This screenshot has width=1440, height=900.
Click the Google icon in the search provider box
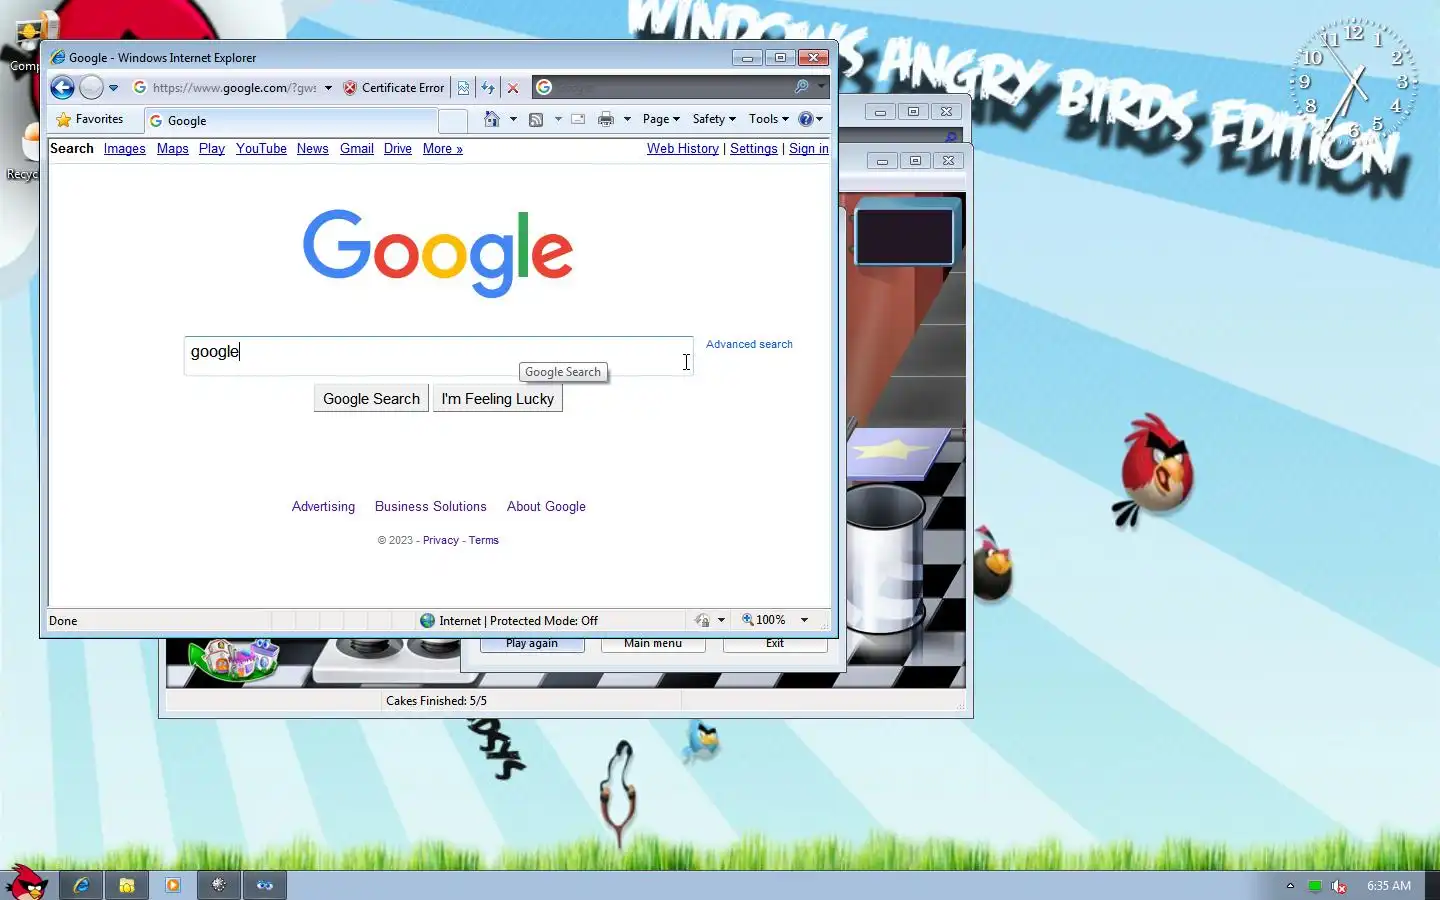544,88
